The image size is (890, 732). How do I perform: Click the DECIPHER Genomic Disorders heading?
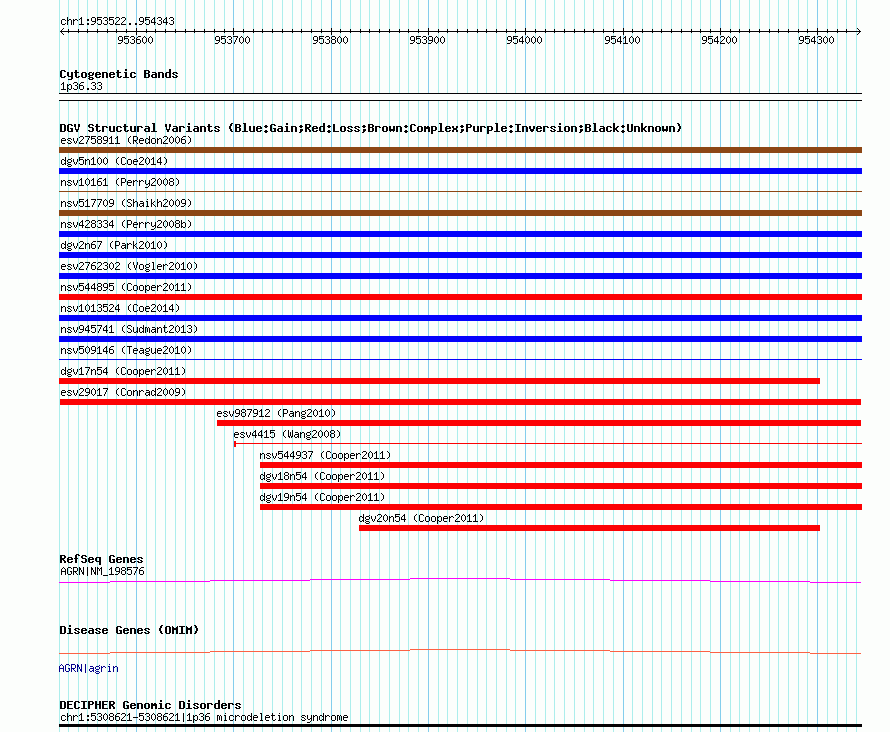tap(150, 705)
